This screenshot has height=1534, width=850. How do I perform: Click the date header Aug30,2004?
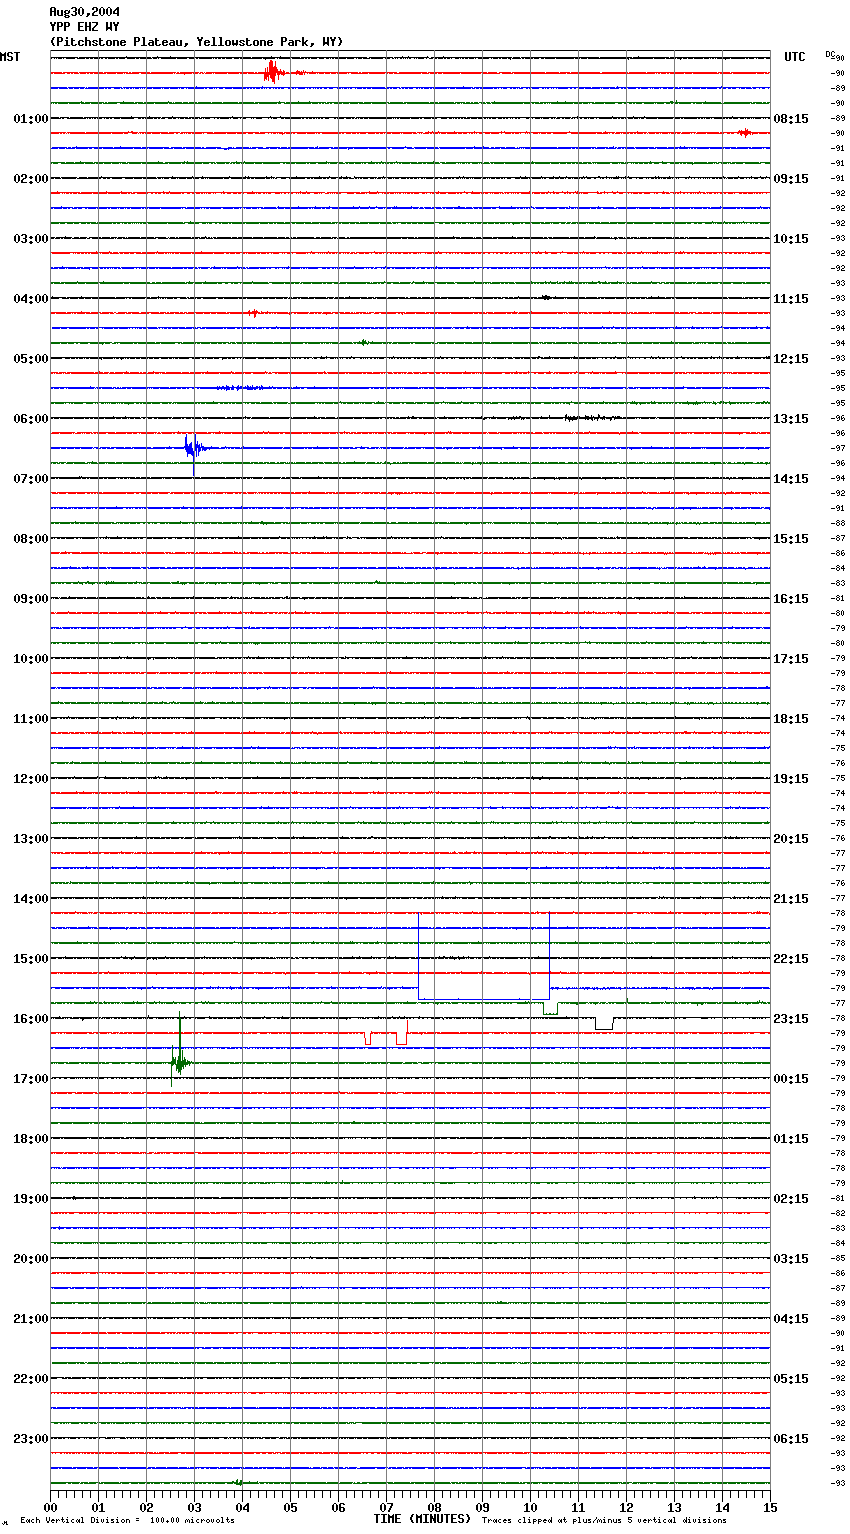point(84,12)
